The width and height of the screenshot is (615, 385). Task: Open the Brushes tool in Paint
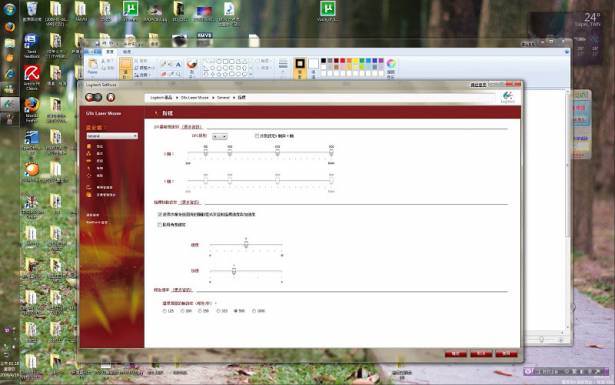(x=192, y=67)
